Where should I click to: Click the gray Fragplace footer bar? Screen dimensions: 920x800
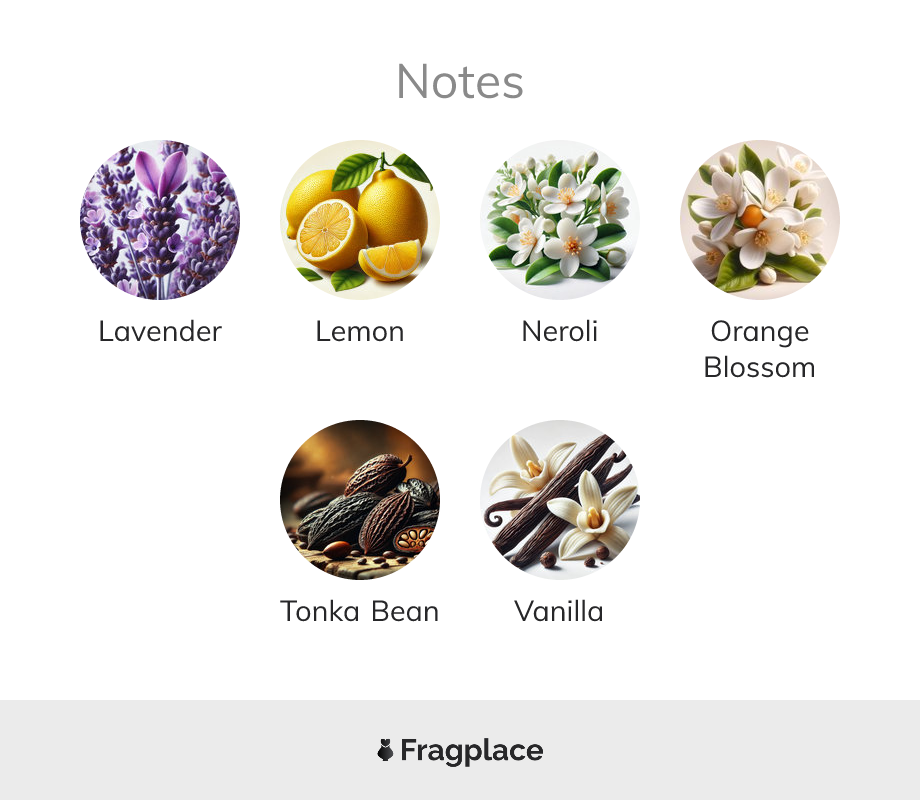[x=460, y=750]
